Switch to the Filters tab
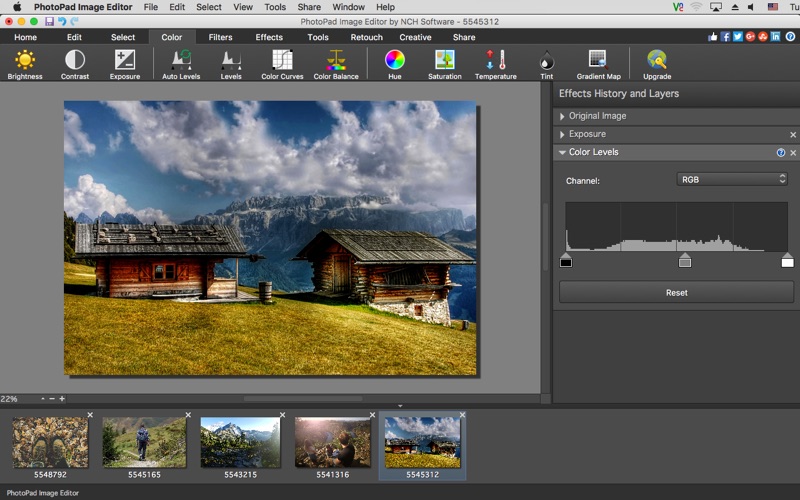The width and height of the screenshot is (800, 500). (x=220, y=37)
